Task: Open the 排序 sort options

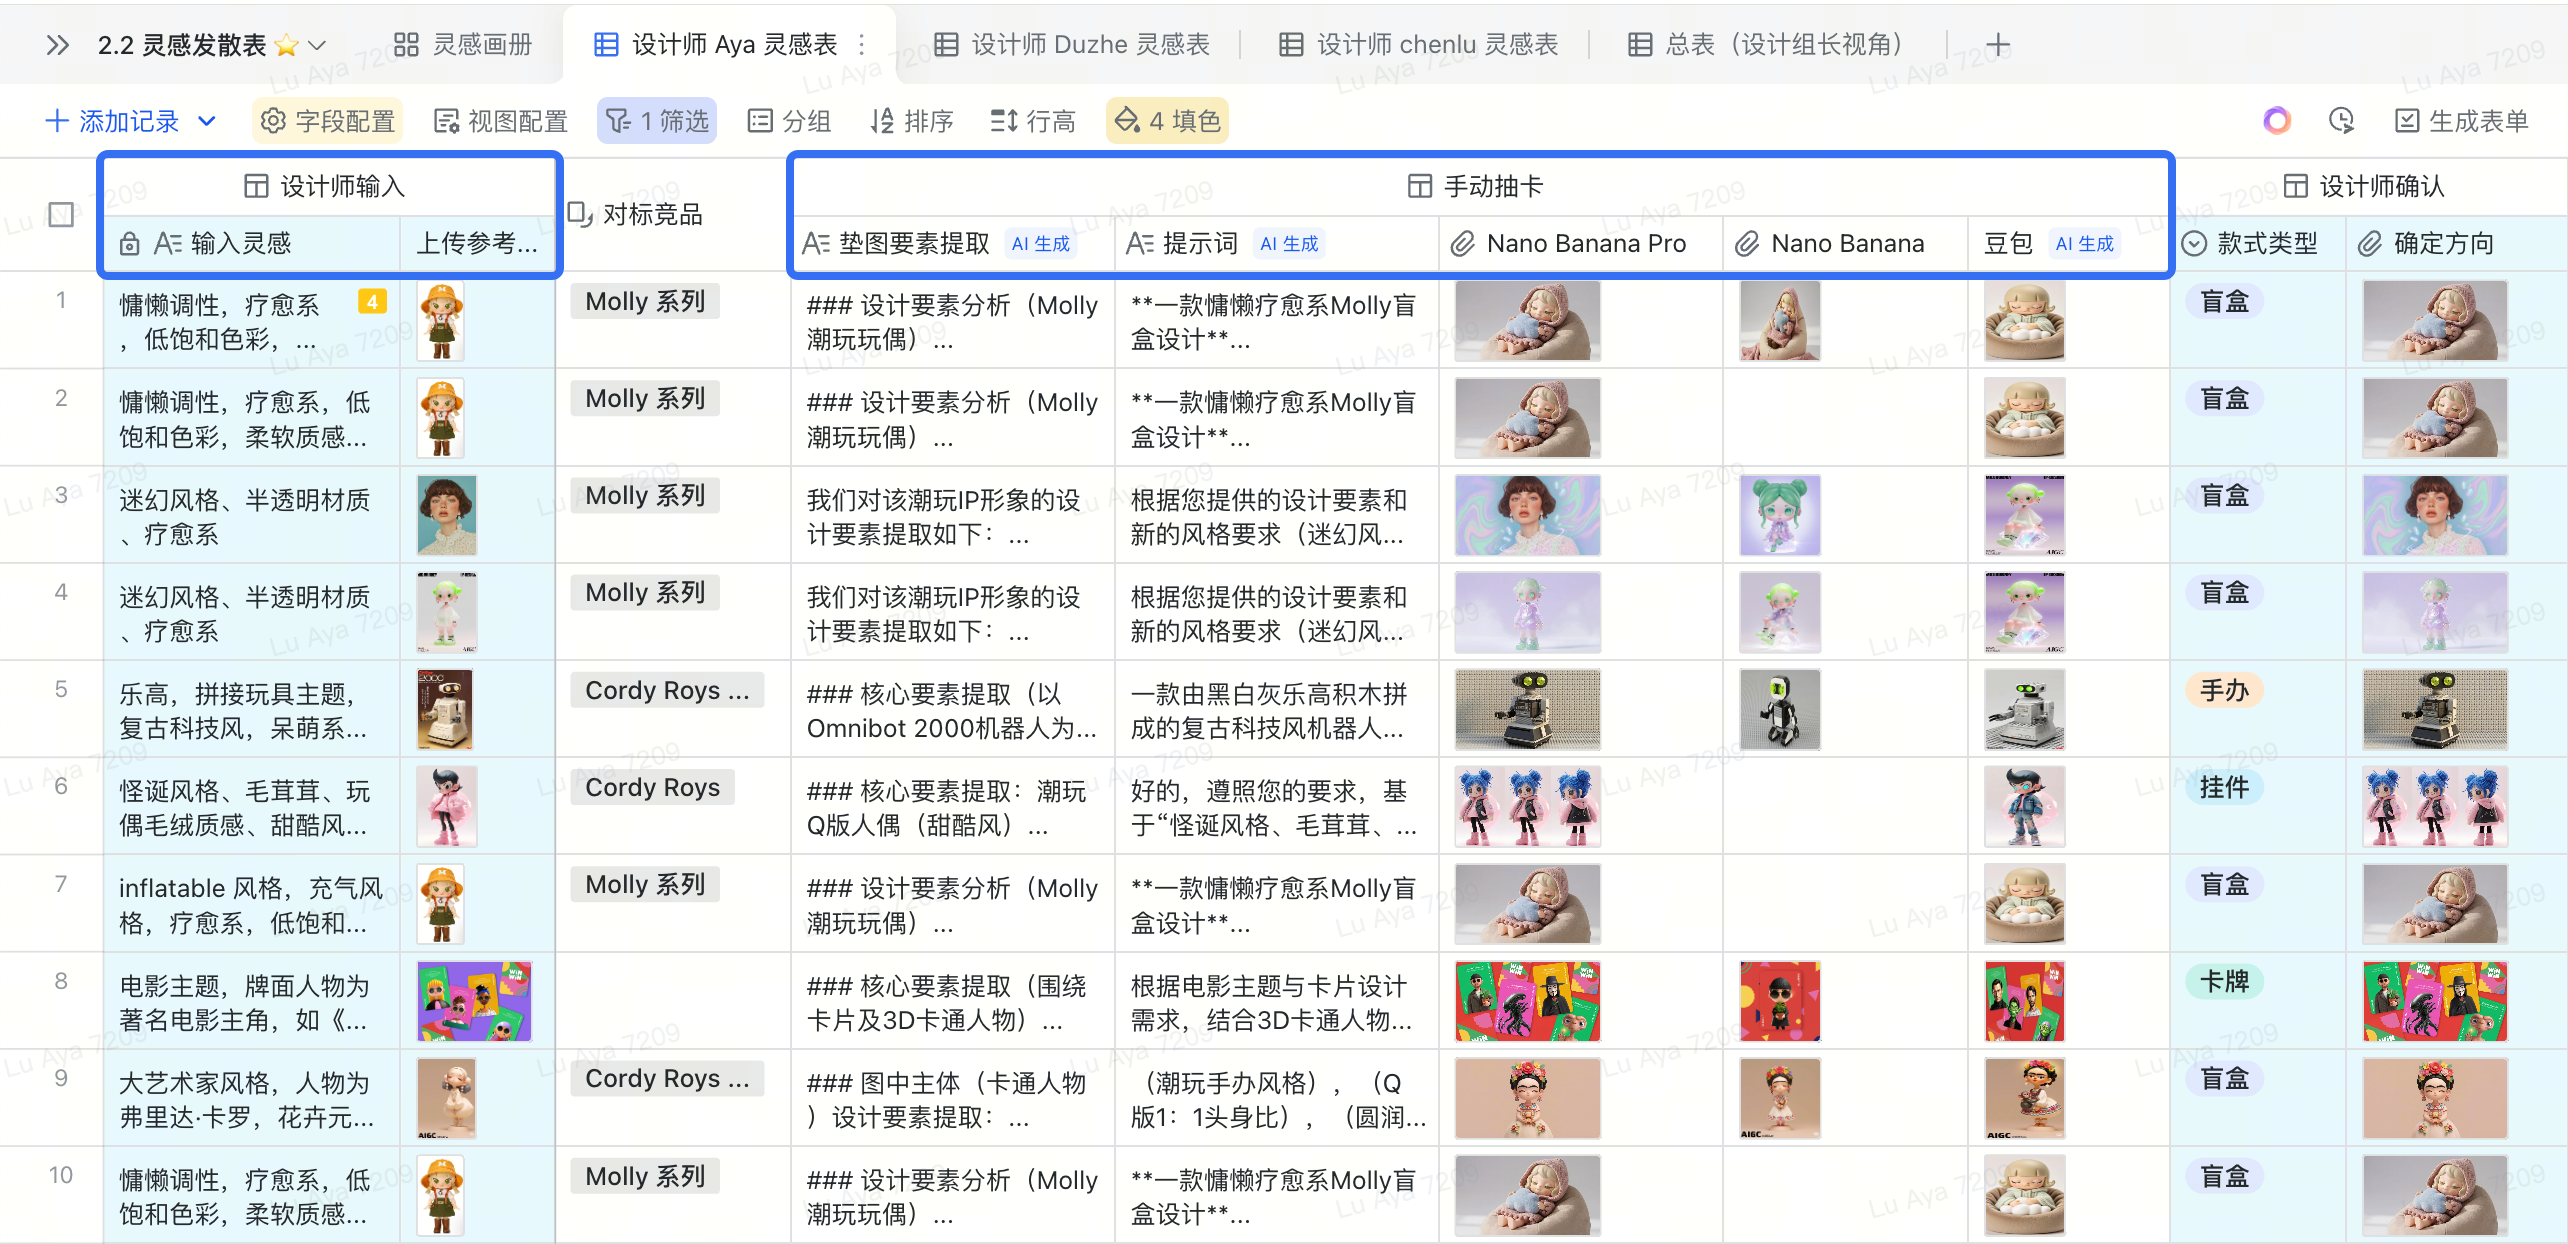Action: point(911,121)
